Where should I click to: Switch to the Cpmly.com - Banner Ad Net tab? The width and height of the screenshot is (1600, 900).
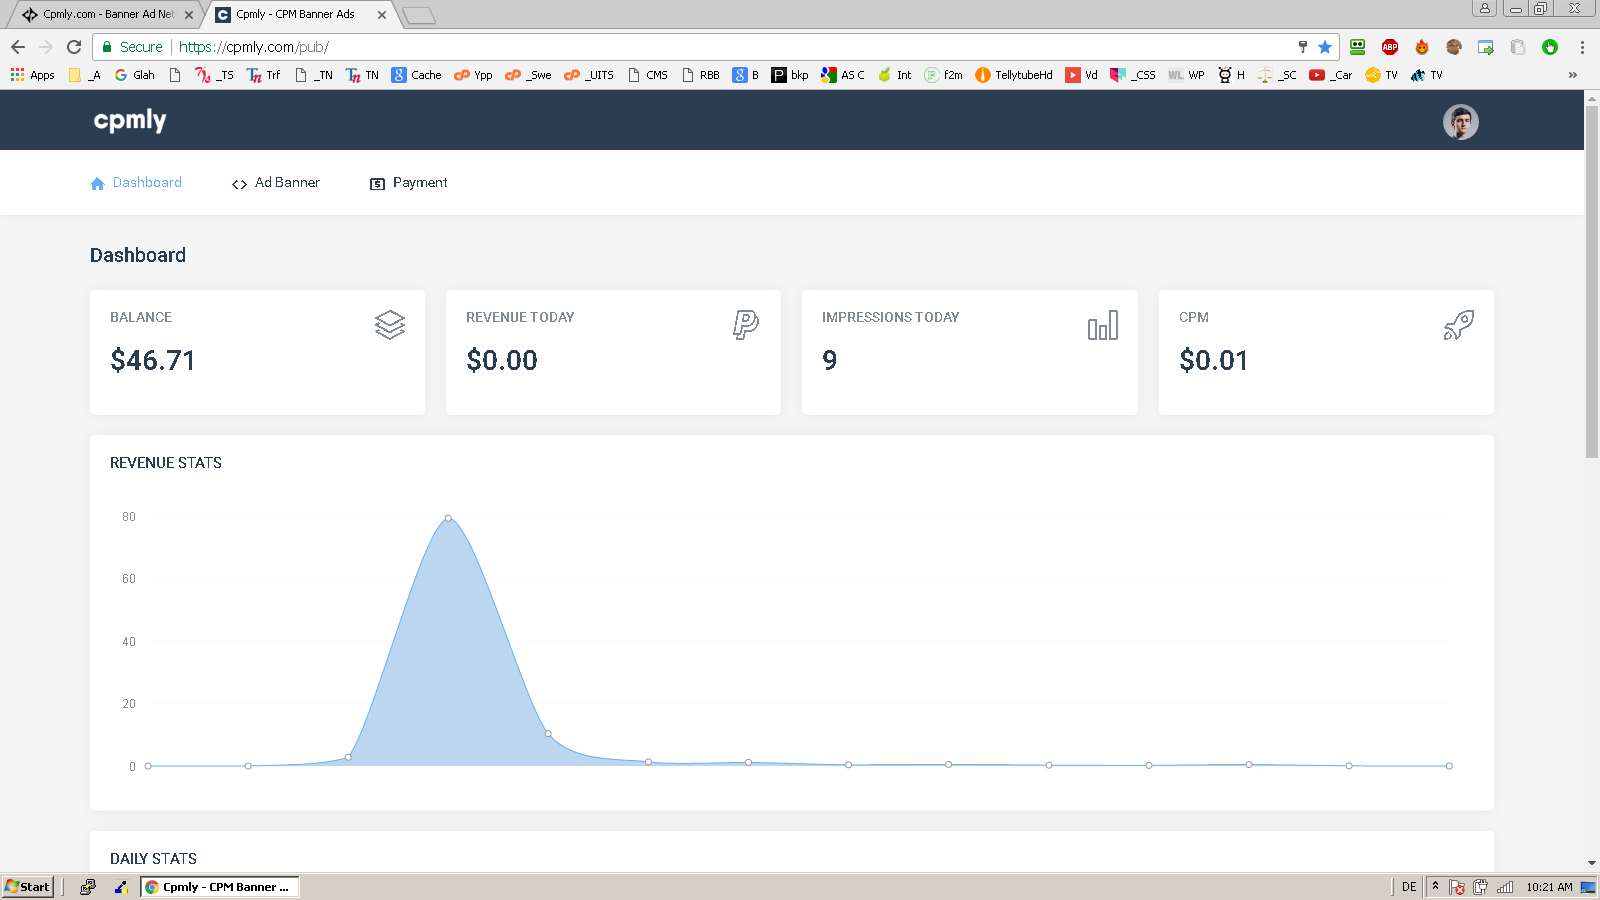click(x=105, y=15)
